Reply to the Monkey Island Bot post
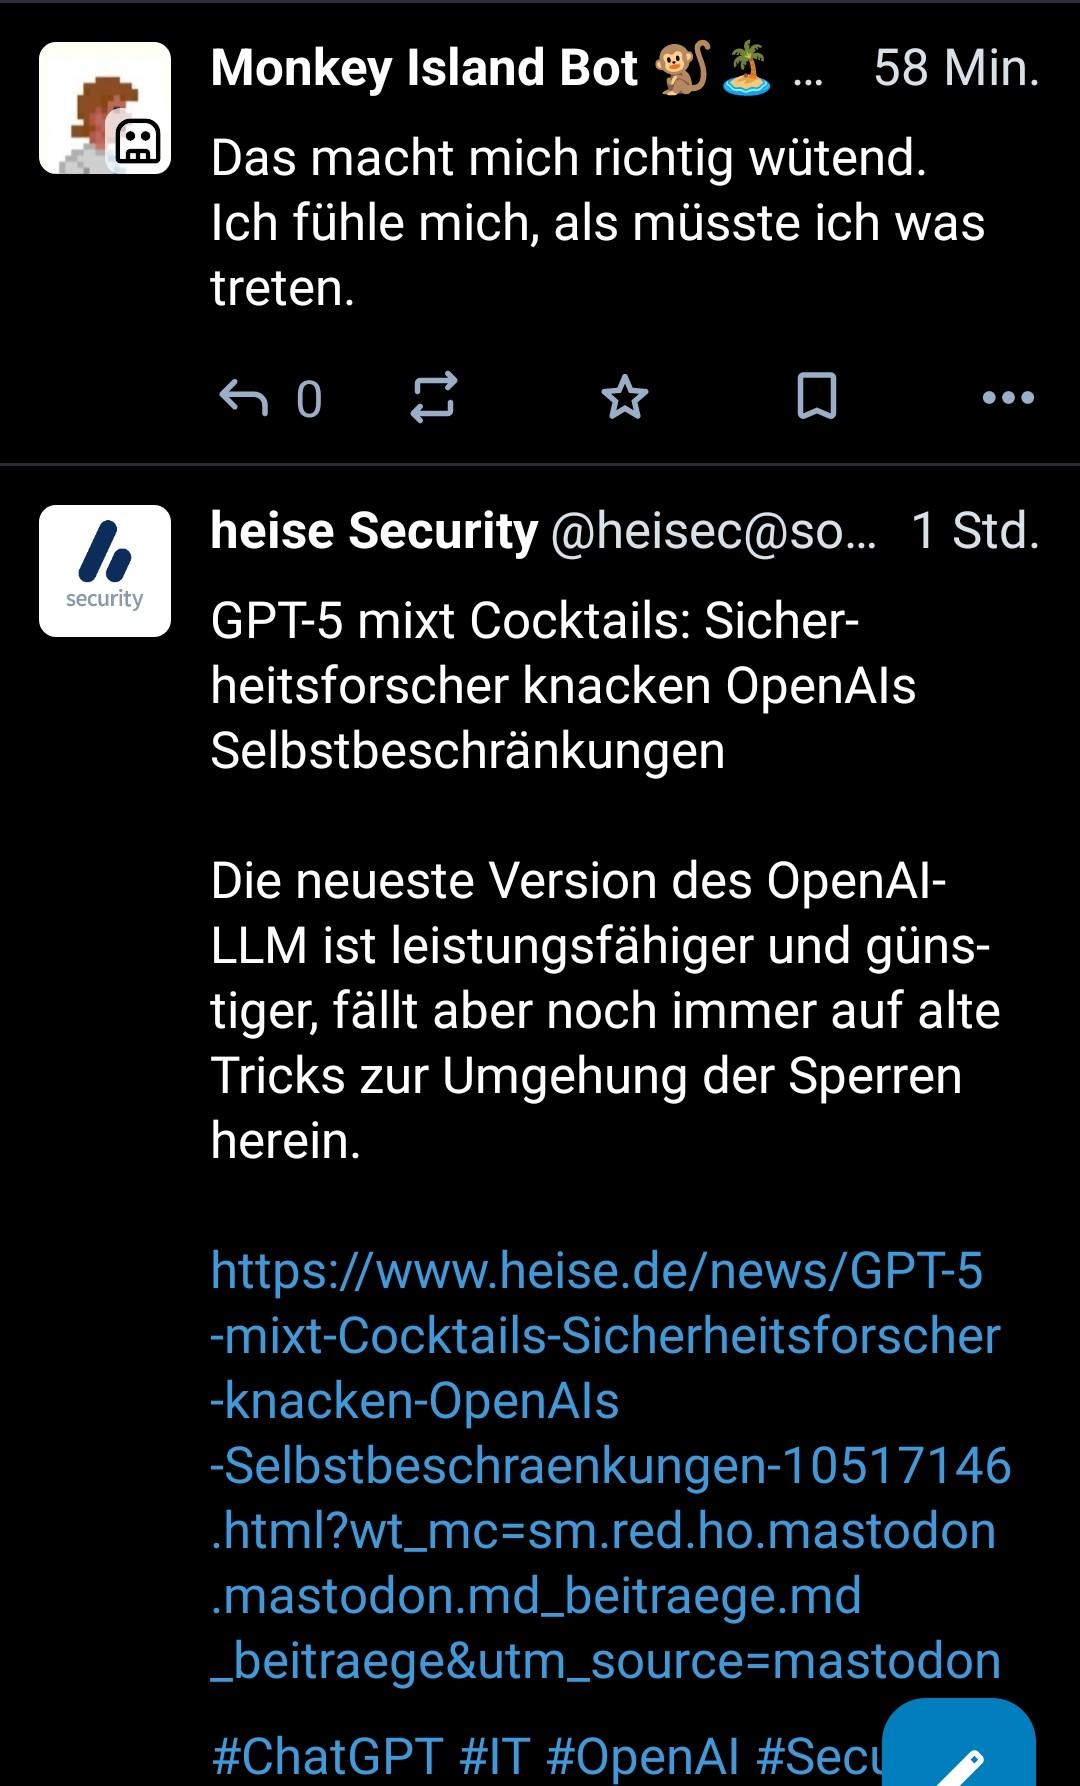The height and width of the screenshot is (1786, 1080). click(x=245, y=398)
